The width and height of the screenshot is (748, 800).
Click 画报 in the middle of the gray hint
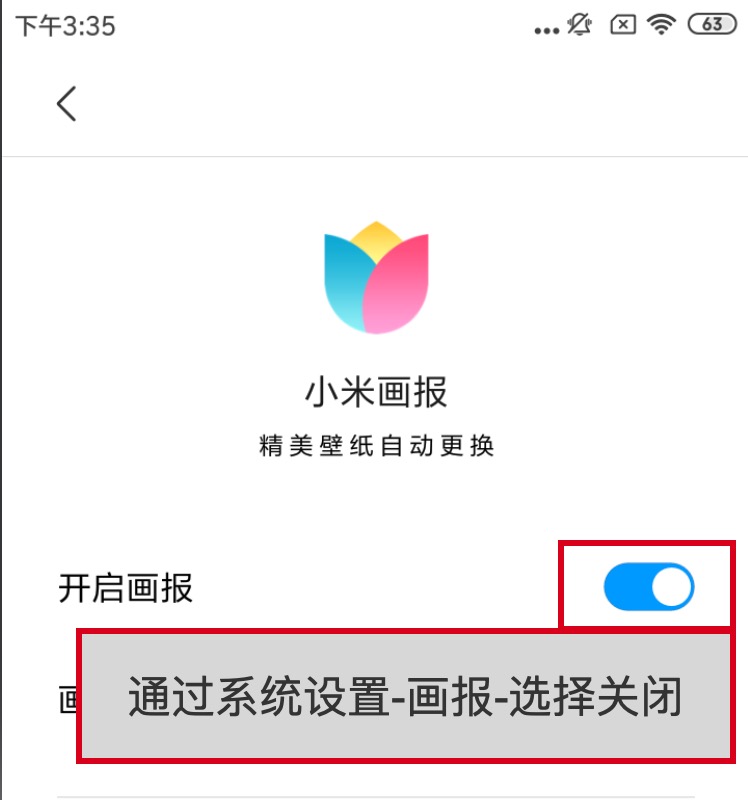point(450,696)
